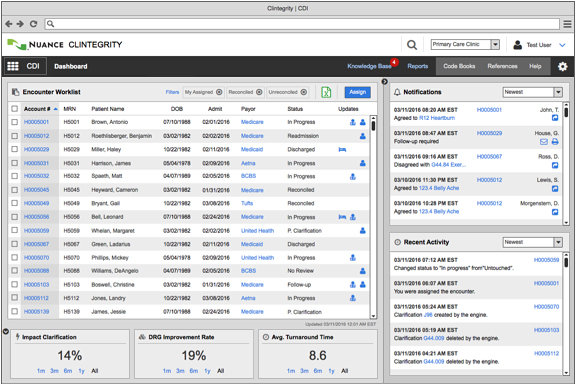Click message icon in Lewis, S. notification
The height and width of the screenshot is (384, 576).
click(555, 189)
